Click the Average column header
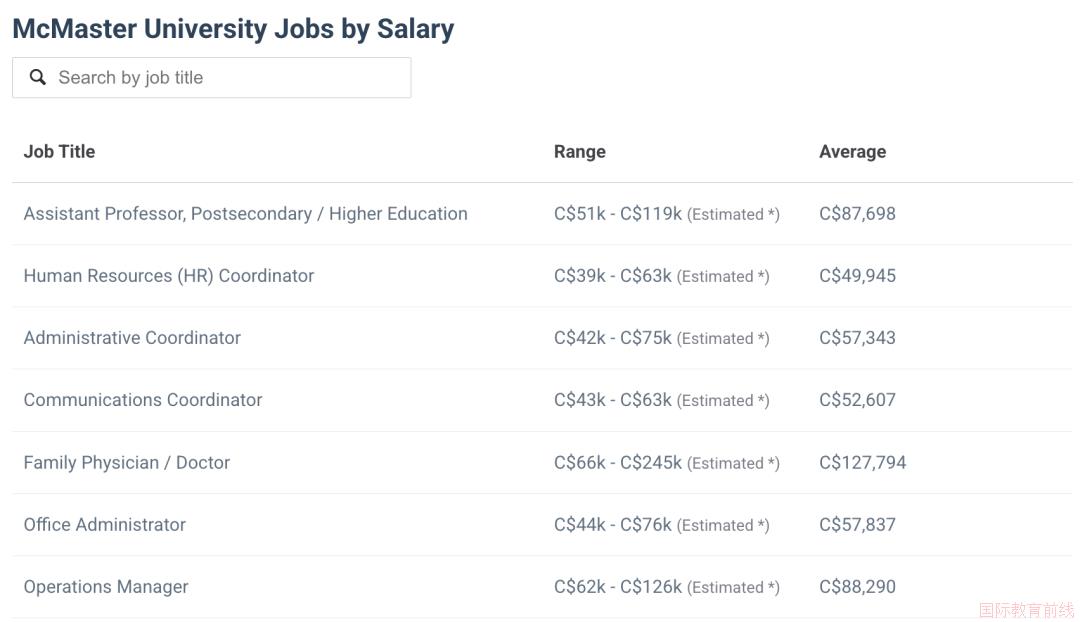1080x622 pixels. [853, 152]
